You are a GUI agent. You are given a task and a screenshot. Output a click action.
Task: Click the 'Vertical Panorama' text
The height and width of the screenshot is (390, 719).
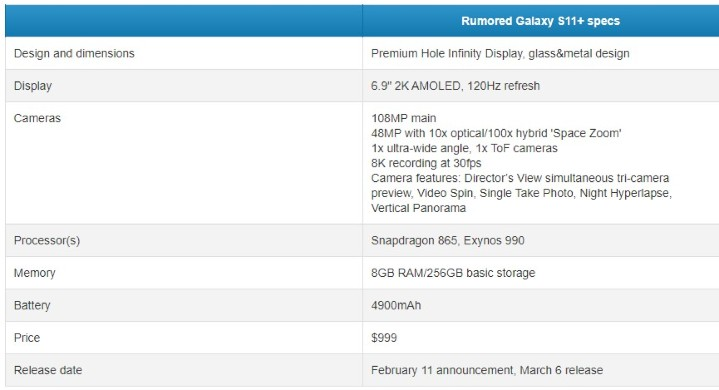pos(418,208)
